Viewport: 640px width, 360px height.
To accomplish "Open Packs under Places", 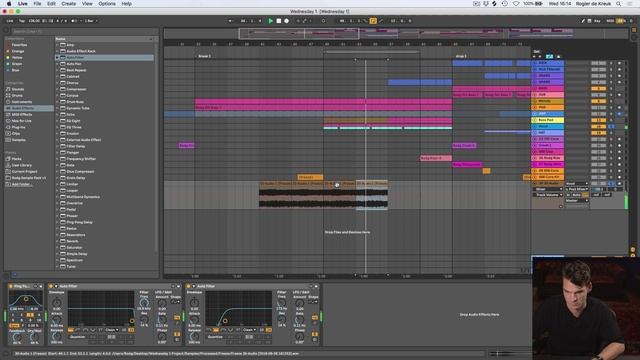I will pos(17,159).
